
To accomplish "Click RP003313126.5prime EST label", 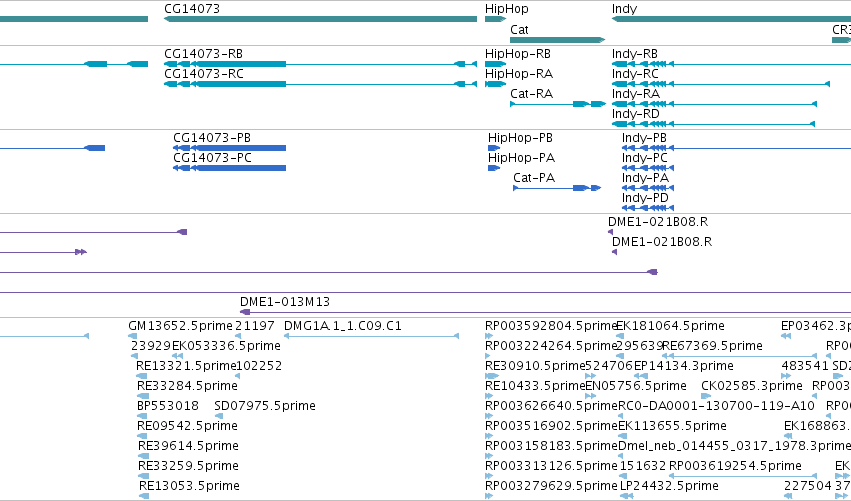I will point(551,466).
